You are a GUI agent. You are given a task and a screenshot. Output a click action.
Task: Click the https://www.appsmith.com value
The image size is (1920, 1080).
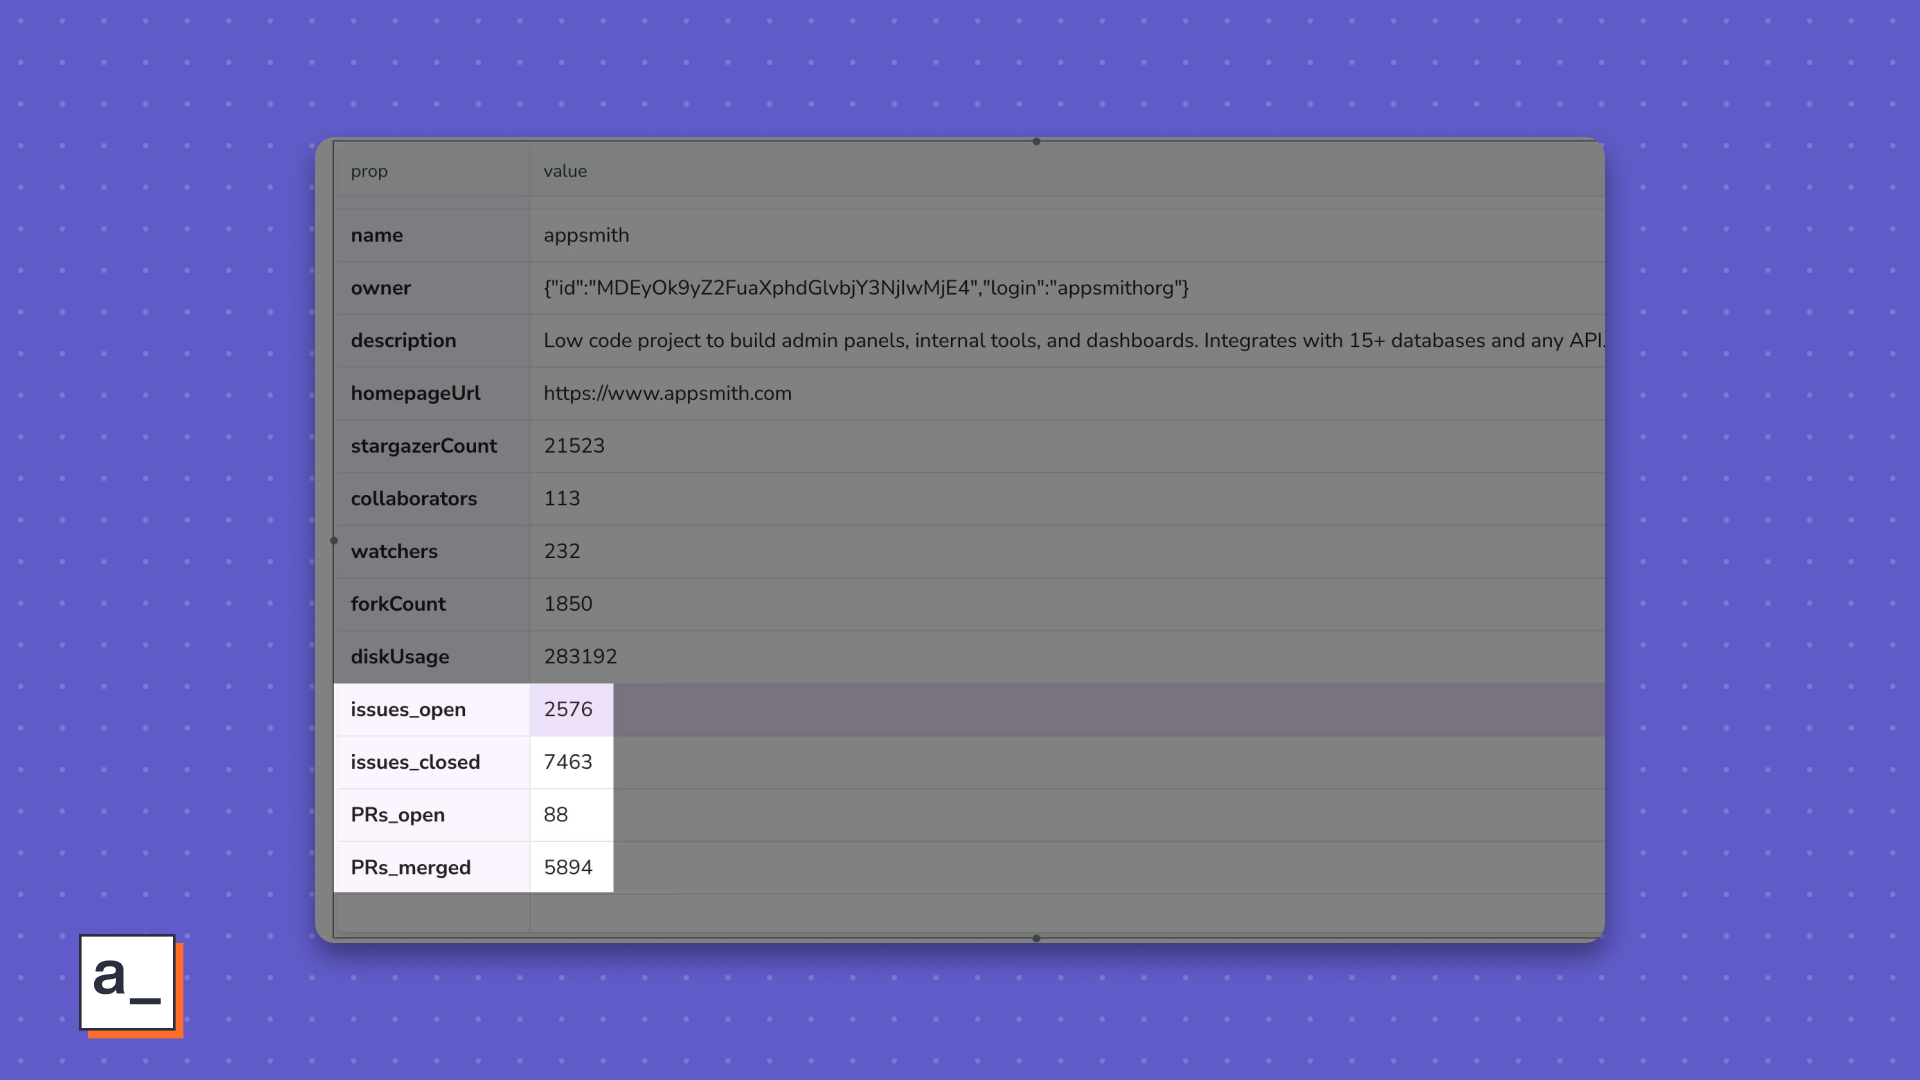(x=667, y=393)
